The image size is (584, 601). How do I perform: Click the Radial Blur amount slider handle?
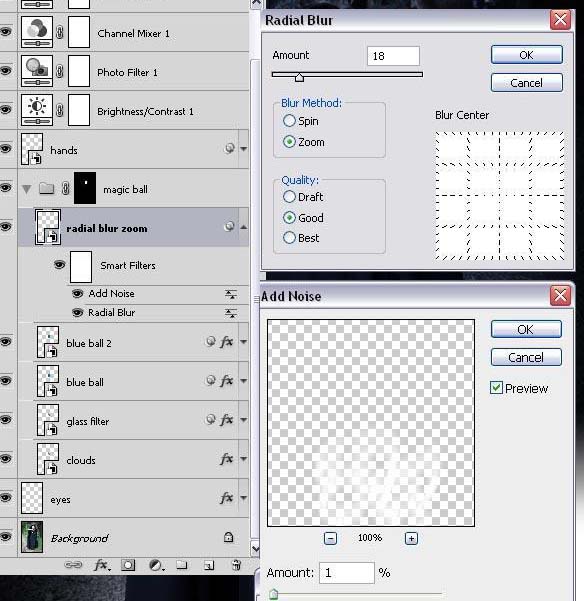click(x=299, y=77)
